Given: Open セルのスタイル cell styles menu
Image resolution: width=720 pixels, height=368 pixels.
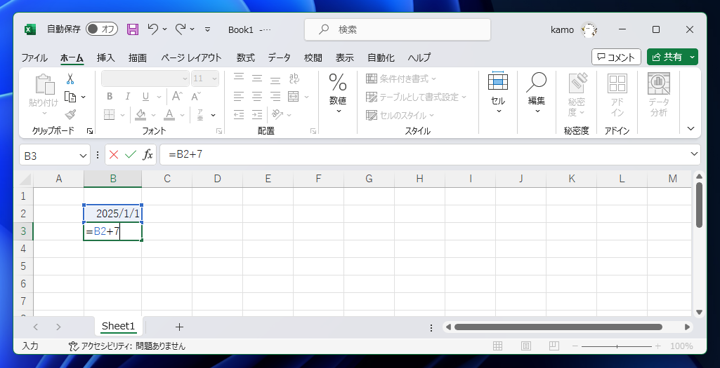Looking at the screenshot, I should [400, 115].
